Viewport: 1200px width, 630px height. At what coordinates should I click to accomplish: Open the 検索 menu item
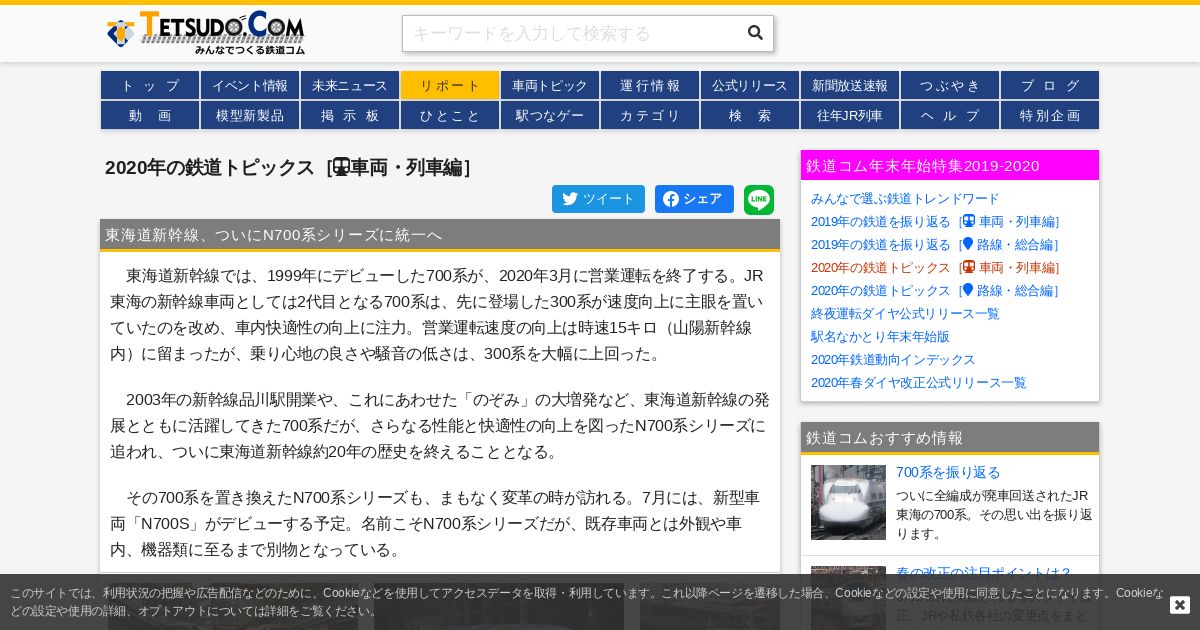750,115
